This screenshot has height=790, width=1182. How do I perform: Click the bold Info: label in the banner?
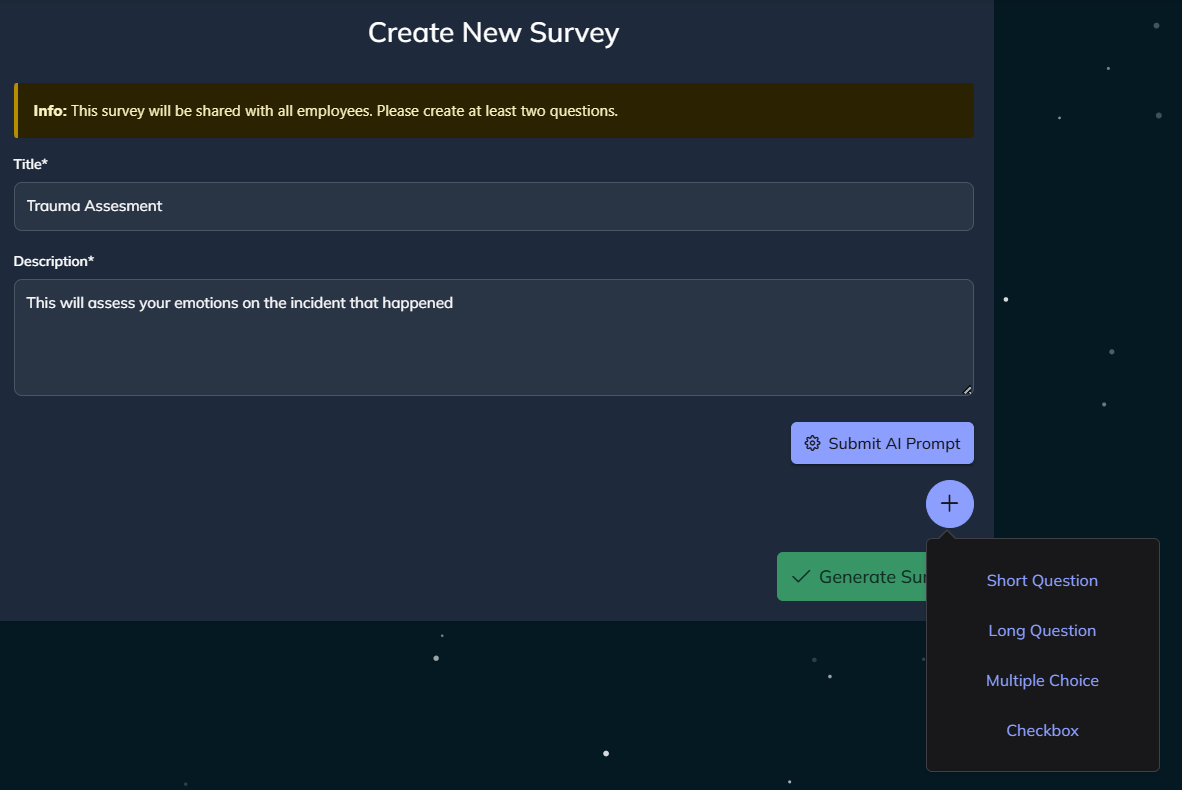49,111
